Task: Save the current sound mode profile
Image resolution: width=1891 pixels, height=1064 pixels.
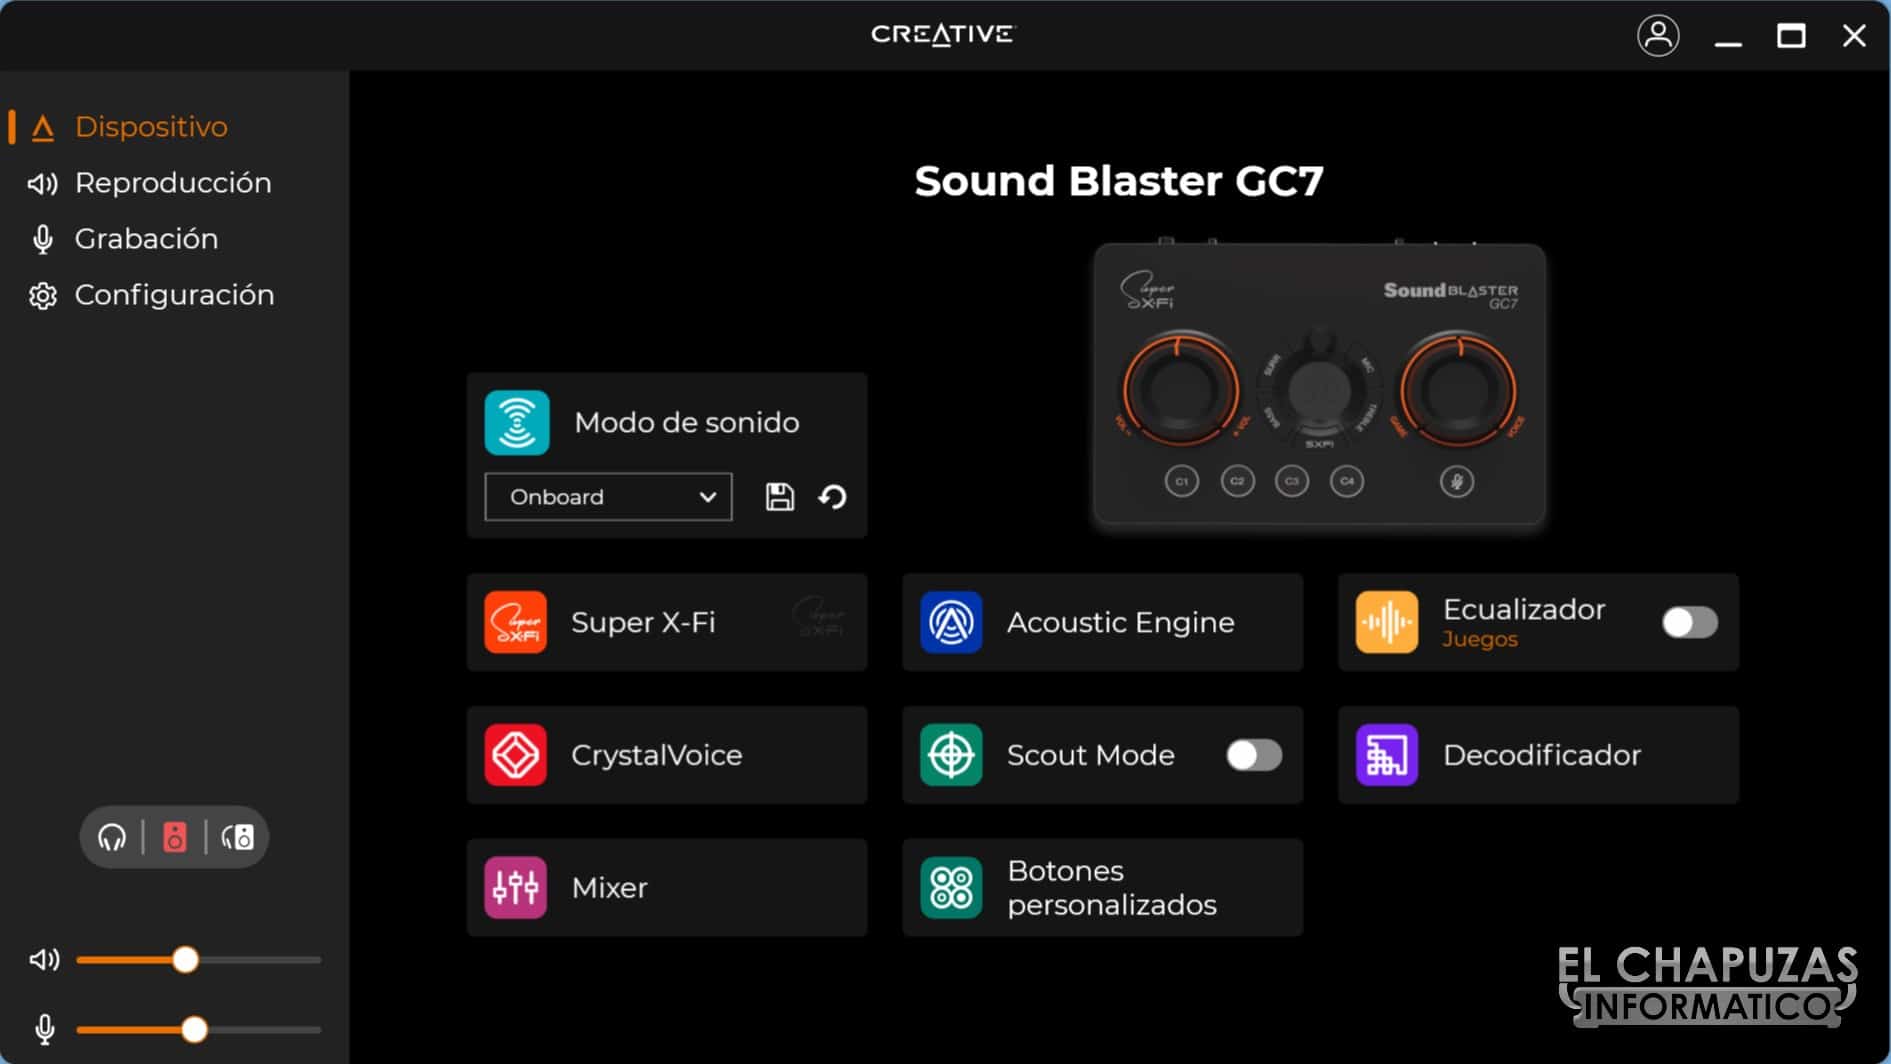Action: coord(781,496)
